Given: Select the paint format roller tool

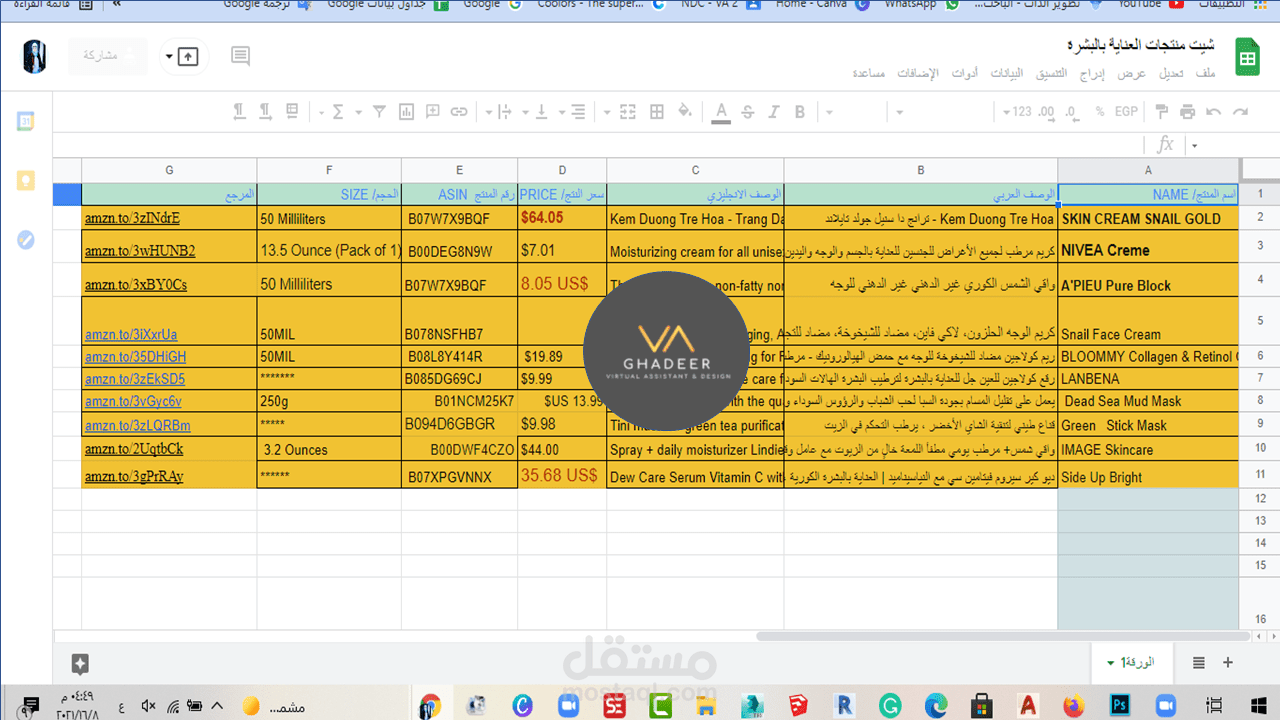Looking at the screenshot, I should (1161, 112).
